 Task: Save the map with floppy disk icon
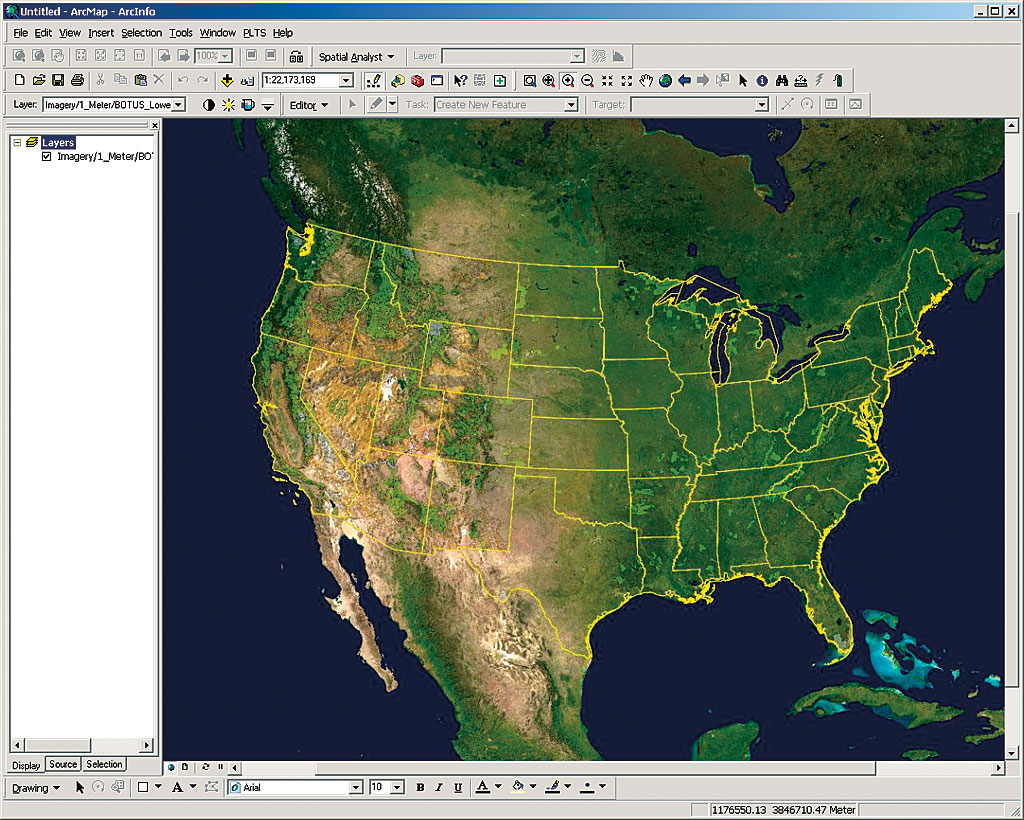point(58,80)
